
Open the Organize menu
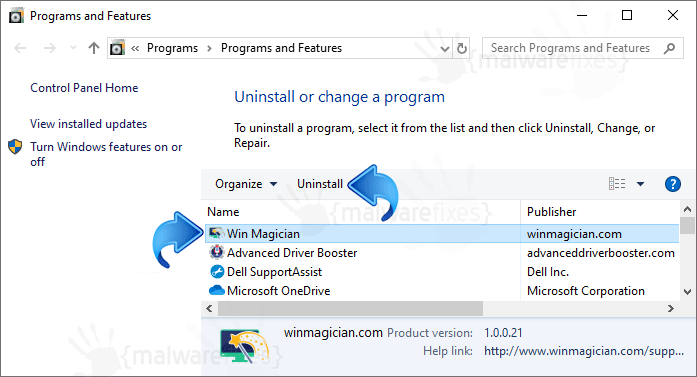(246, 184)
